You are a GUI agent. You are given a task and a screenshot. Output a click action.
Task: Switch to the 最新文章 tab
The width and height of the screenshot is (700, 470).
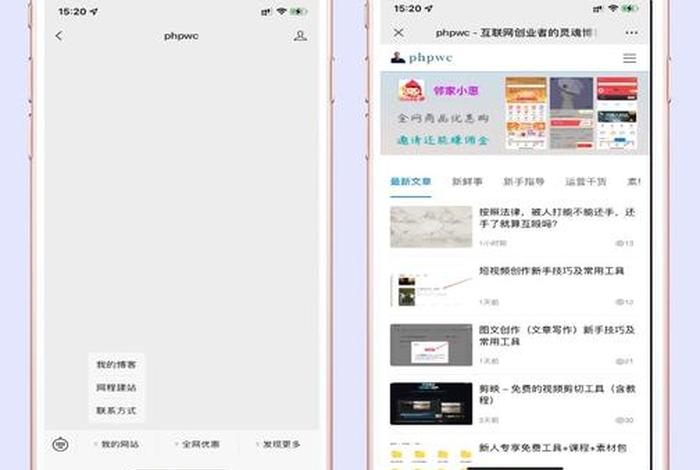pyautogui.click(x=411, y=182)
